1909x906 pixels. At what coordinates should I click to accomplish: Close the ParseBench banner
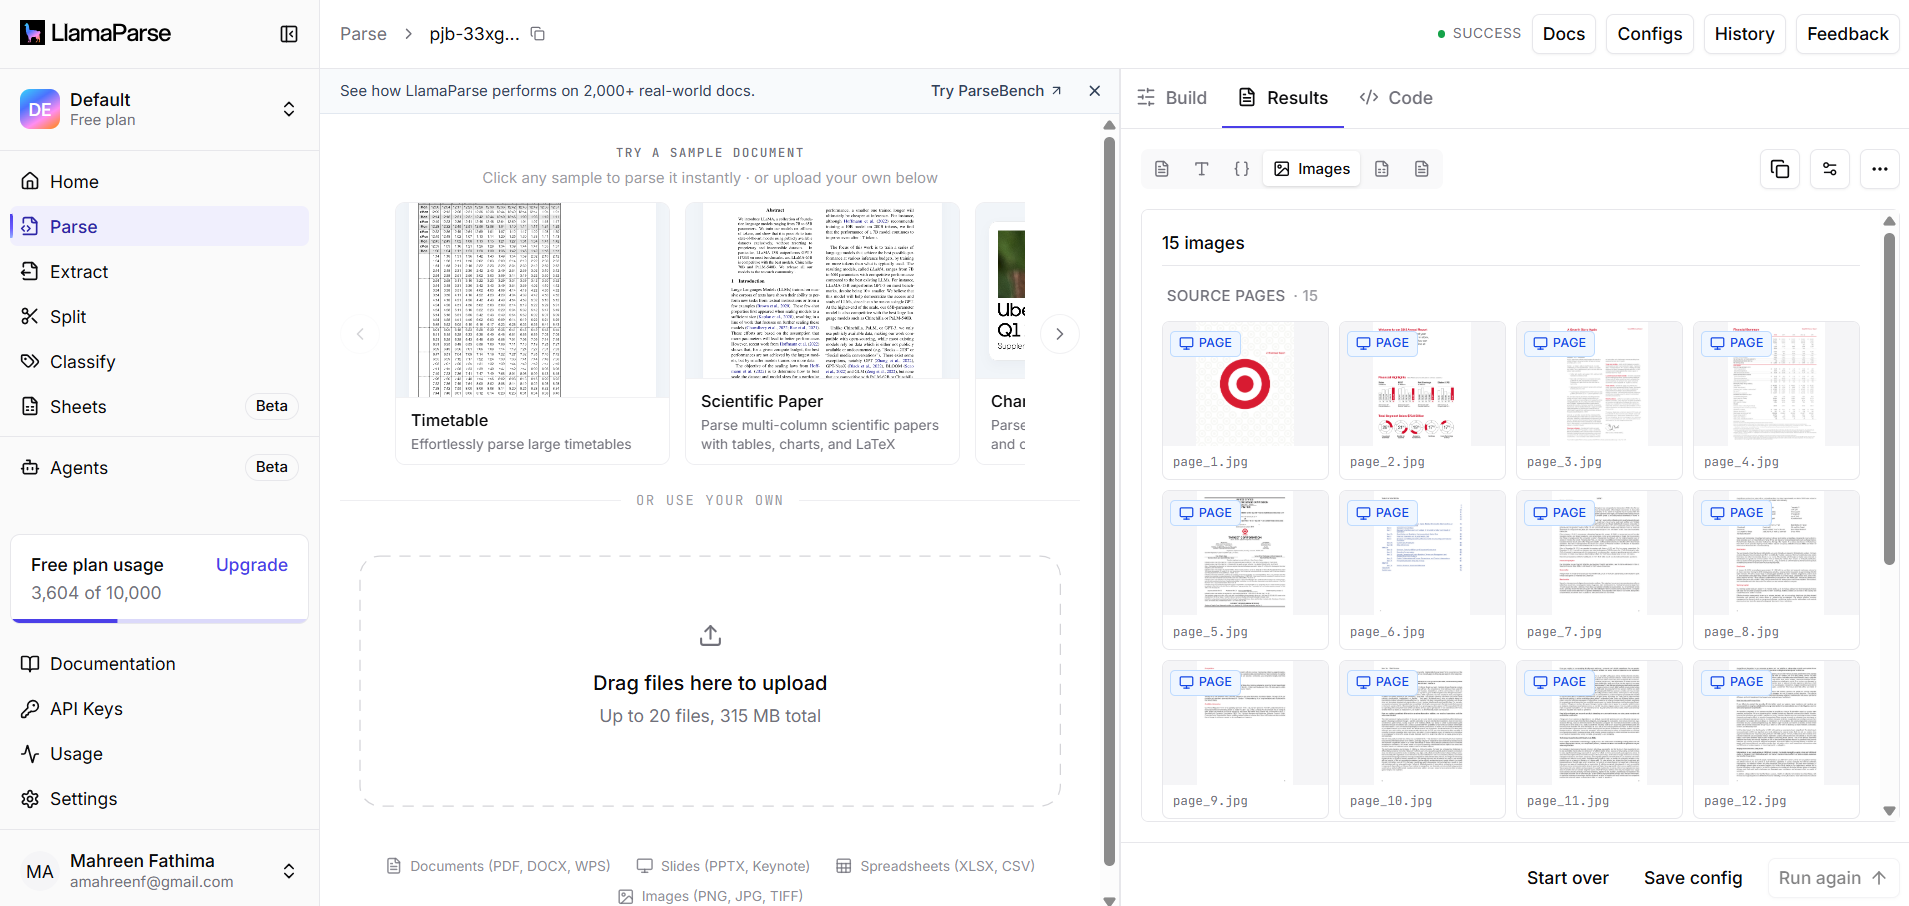point(1095,91)
